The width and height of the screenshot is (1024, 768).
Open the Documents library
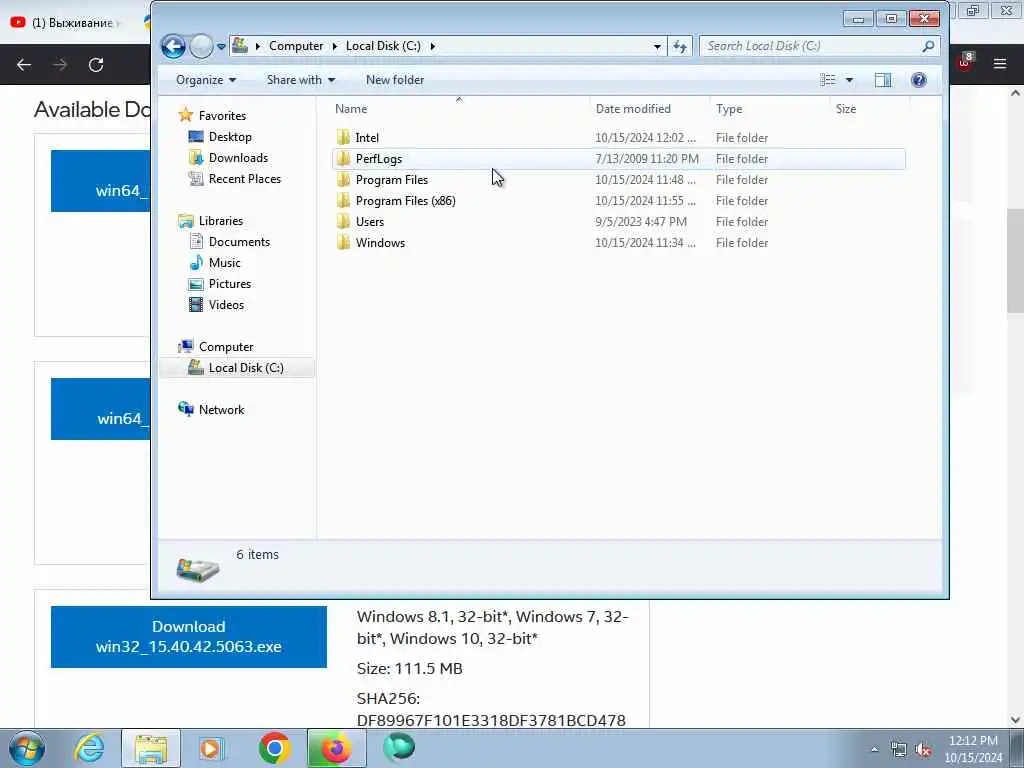coord(239,242)
